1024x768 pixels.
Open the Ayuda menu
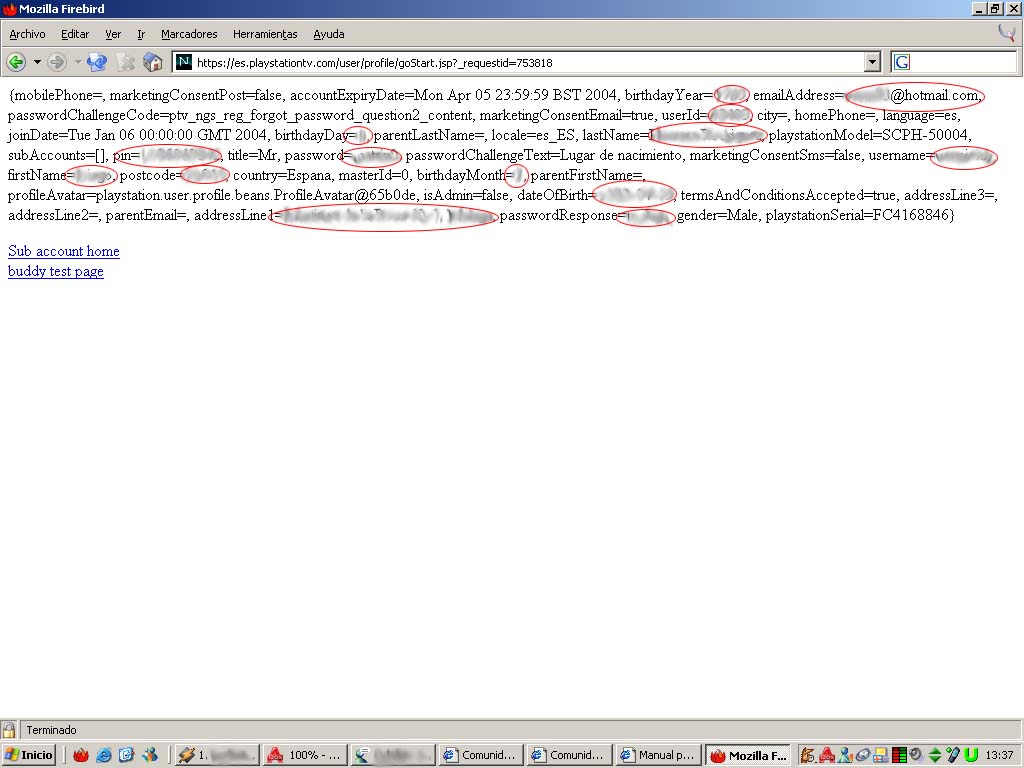(328, 34)
